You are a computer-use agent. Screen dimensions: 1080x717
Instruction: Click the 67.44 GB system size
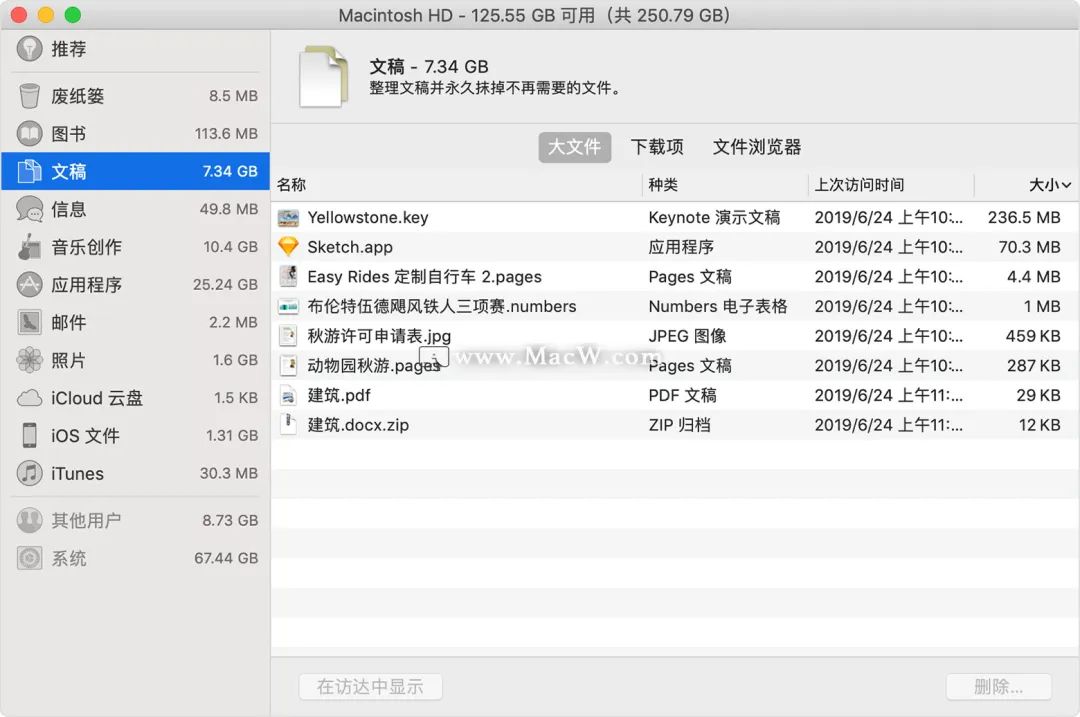pos(226,558)
